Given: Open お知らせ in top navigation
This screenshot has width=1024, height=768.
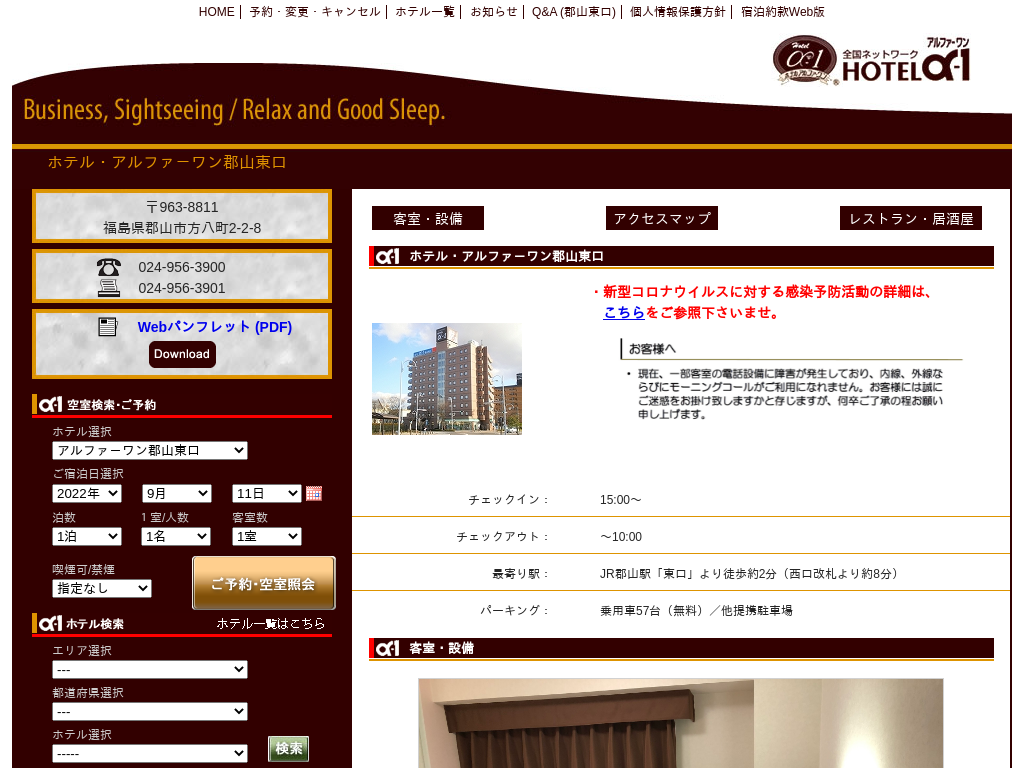Looking at the screenshot, I should [494, 12].
